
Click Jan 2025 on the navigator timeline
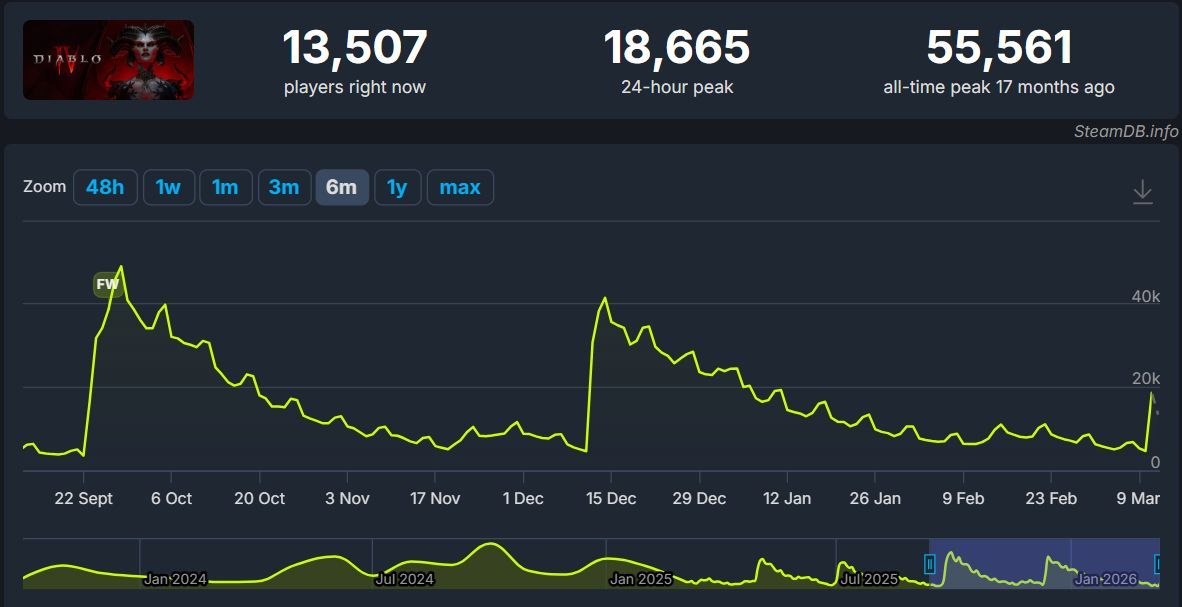point(641,579)
